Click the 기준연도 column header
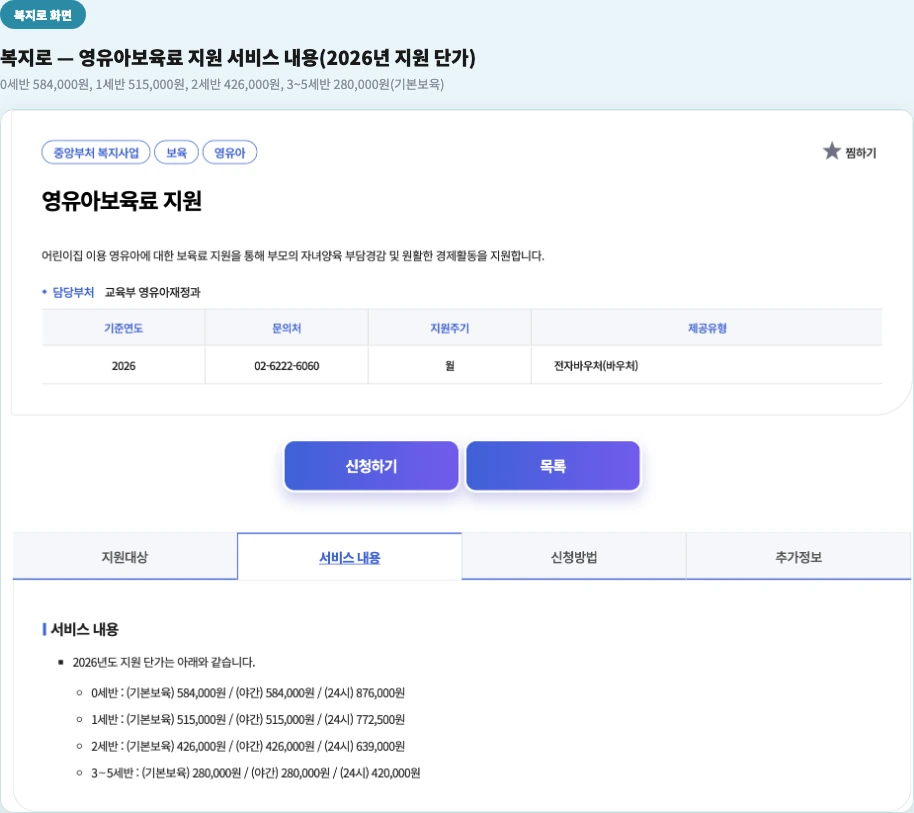The width and height of the screenshot is (914, 813). [124, 328]
